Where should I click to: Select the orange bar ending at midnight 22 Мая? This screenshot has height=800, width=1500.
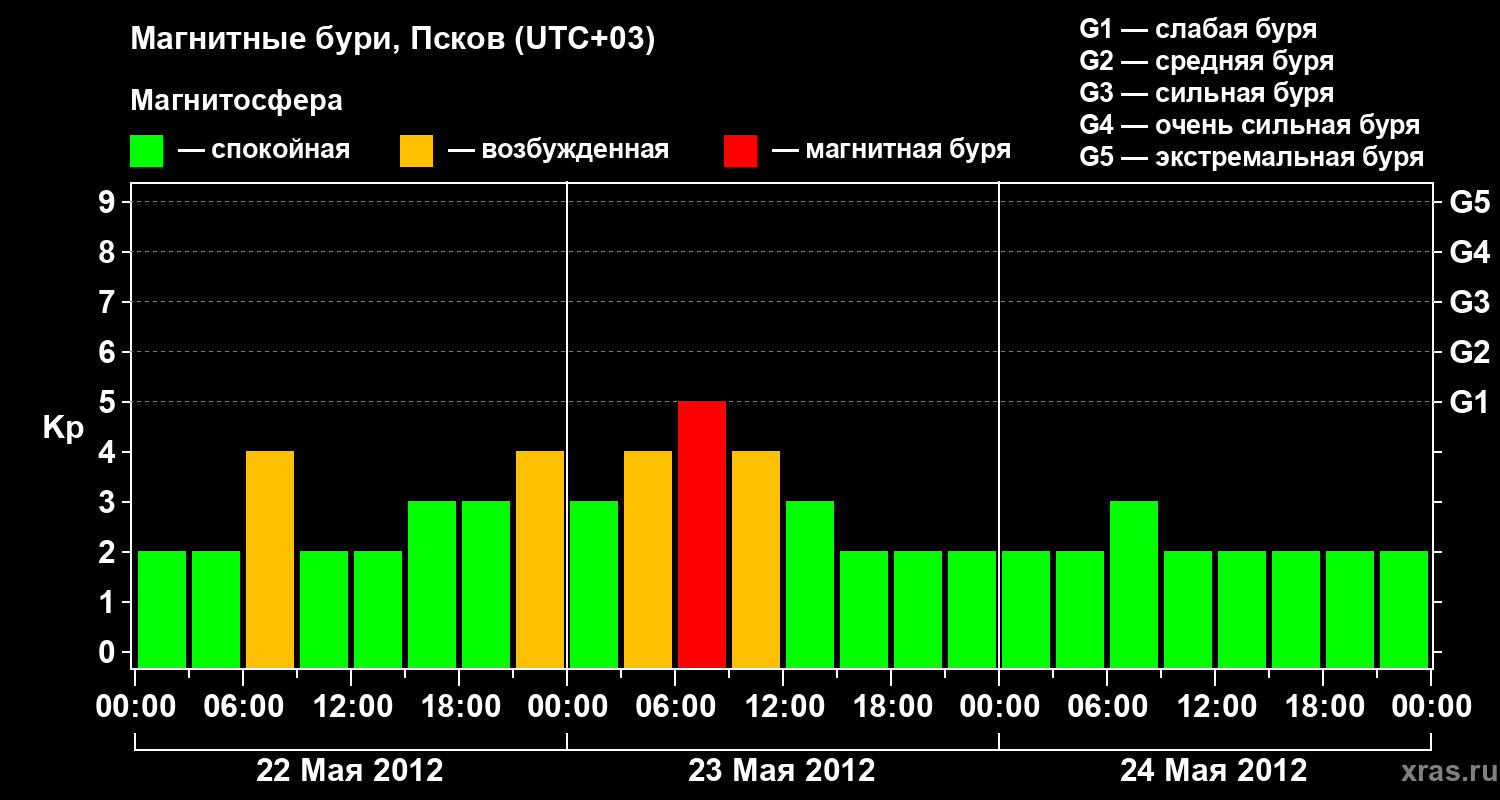(x=540, y=559)
